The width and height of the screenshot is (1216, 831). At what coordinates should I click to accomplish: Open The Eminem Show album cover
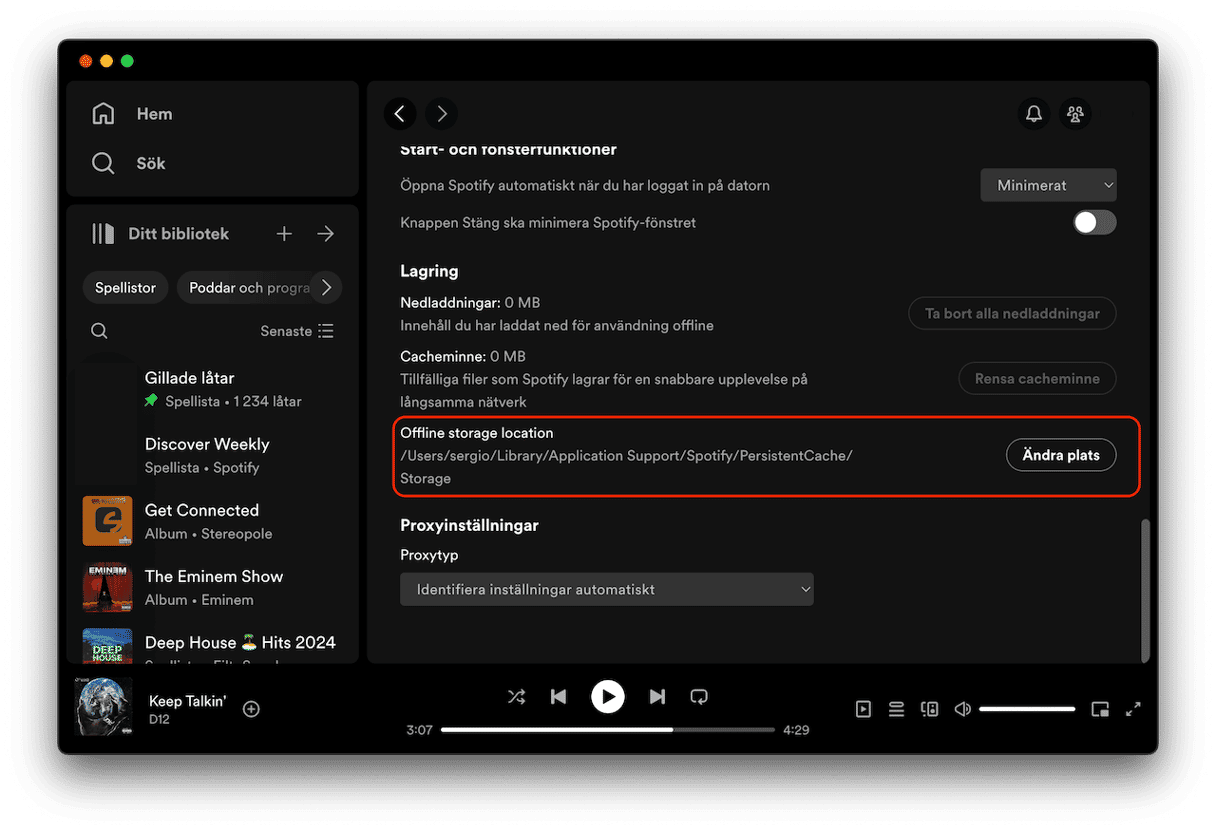click(108, 586)
